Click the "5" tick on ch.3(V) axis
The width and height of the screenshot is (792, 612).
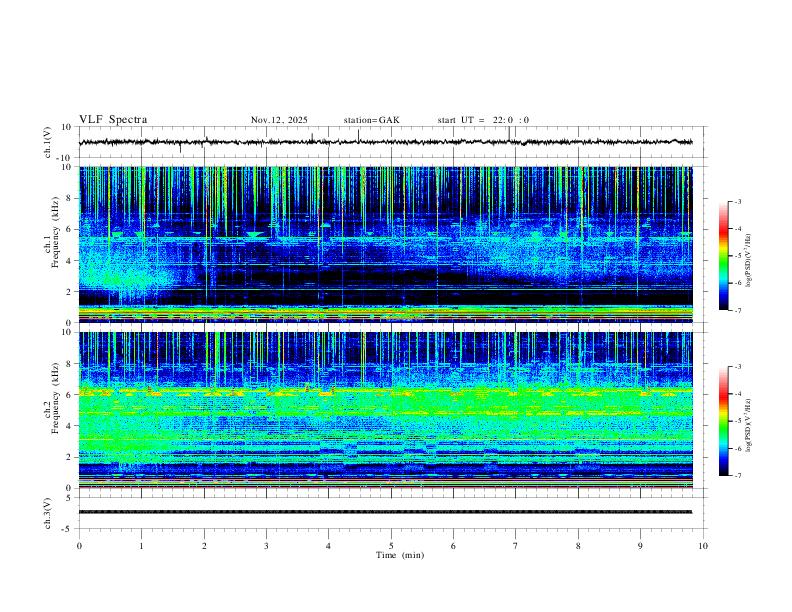(x=70, y=498)
